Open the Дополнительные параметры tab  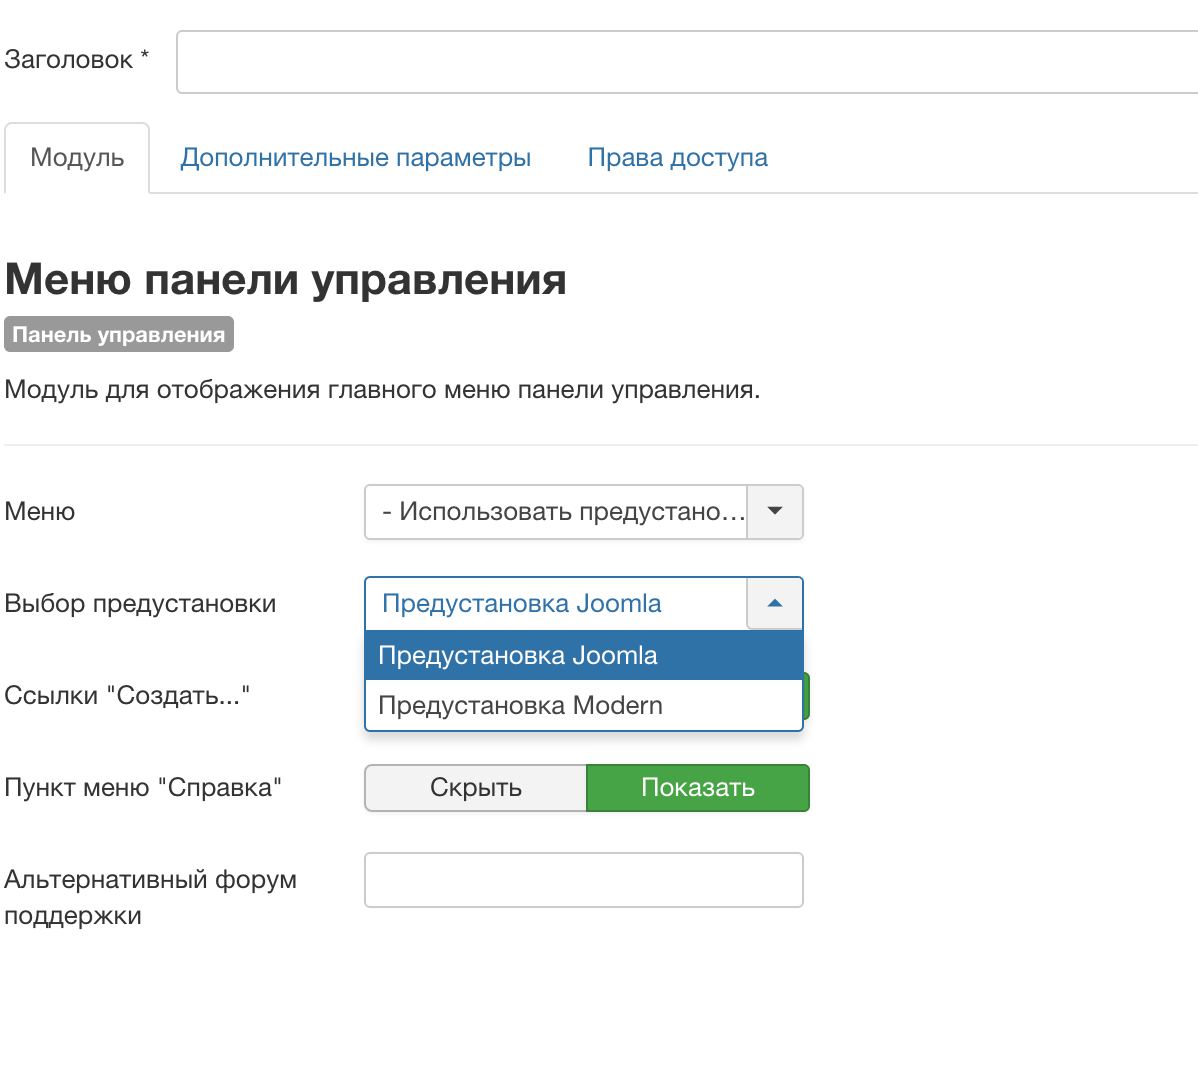coord(355,158)
